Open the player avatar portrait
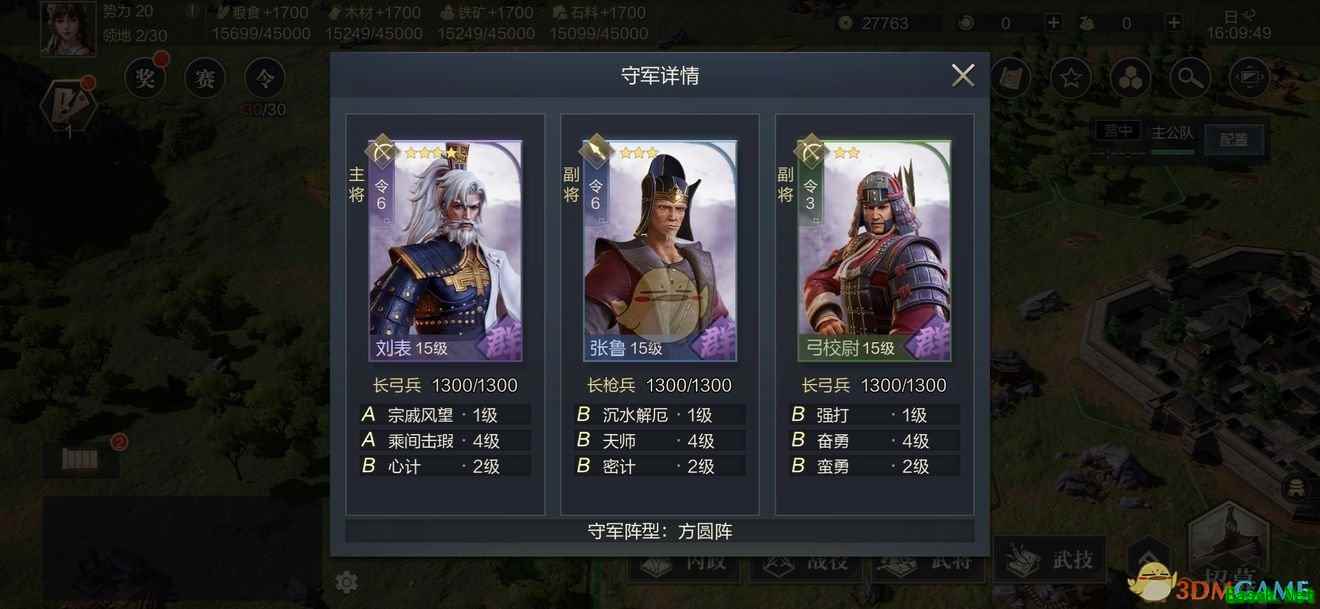1320x609 pixels. 68,28
